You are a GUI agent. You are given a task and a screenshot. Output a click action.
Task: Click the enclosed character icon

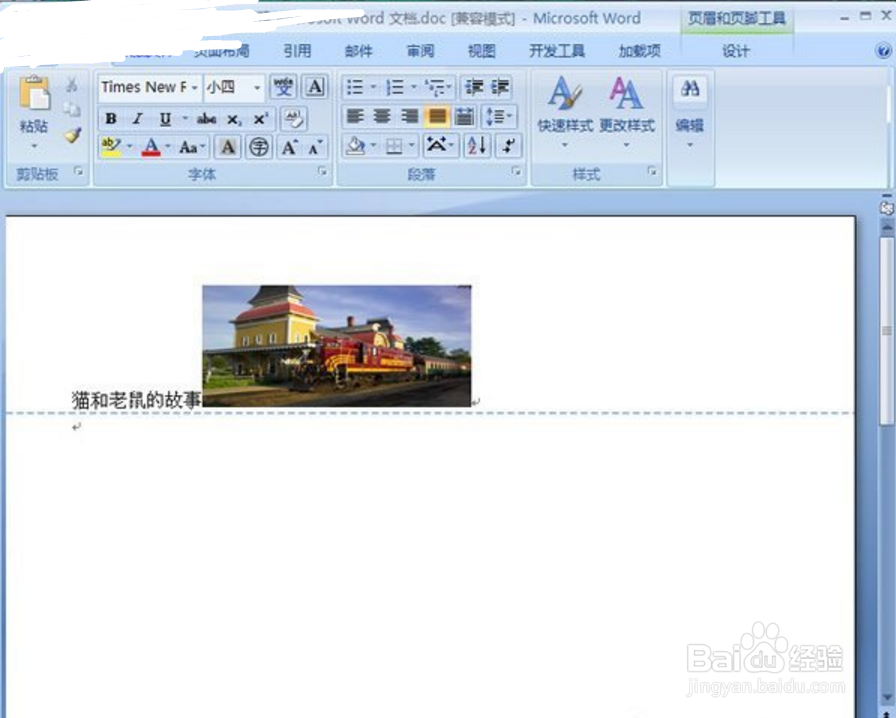click(259, 147)
